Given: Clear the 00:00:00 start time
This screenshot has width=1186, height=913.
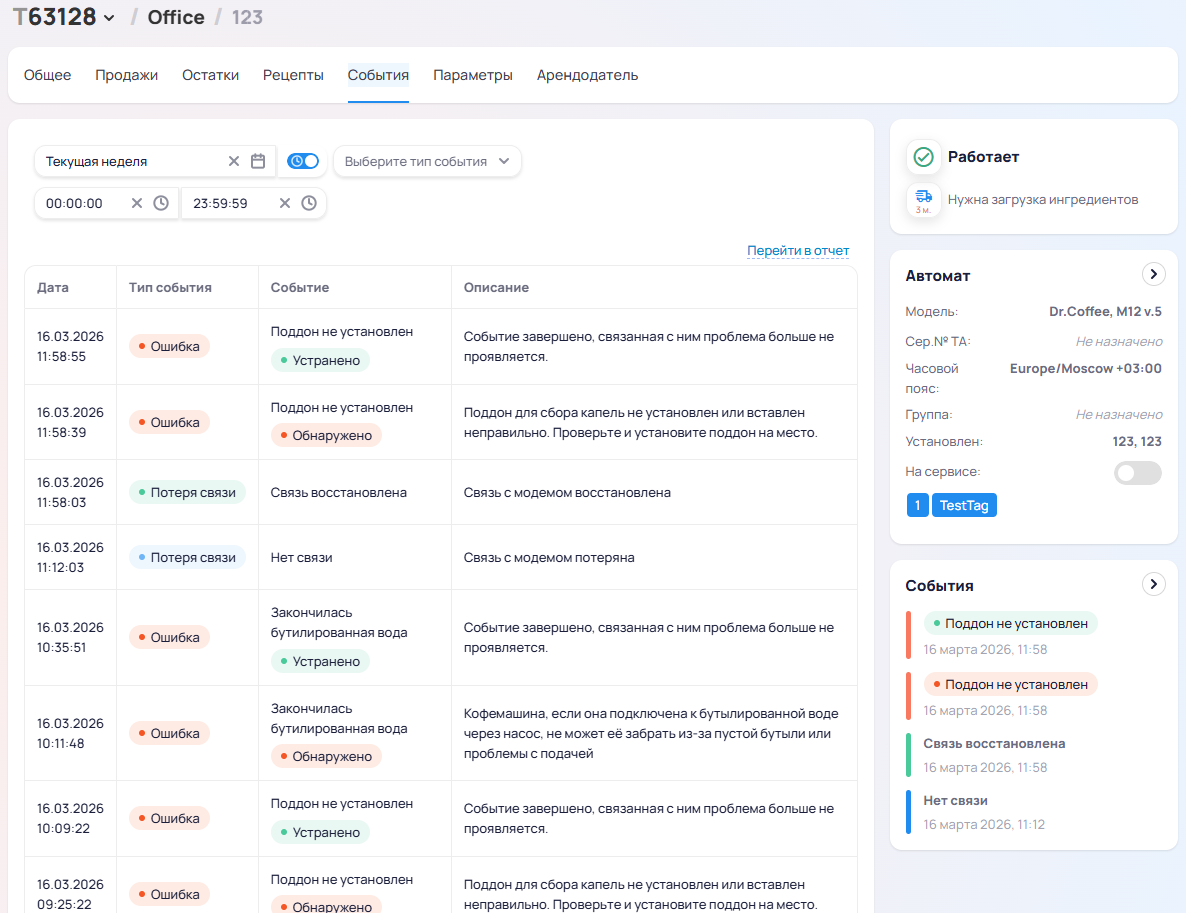Looking at the screenshot, I should [137, 203].
